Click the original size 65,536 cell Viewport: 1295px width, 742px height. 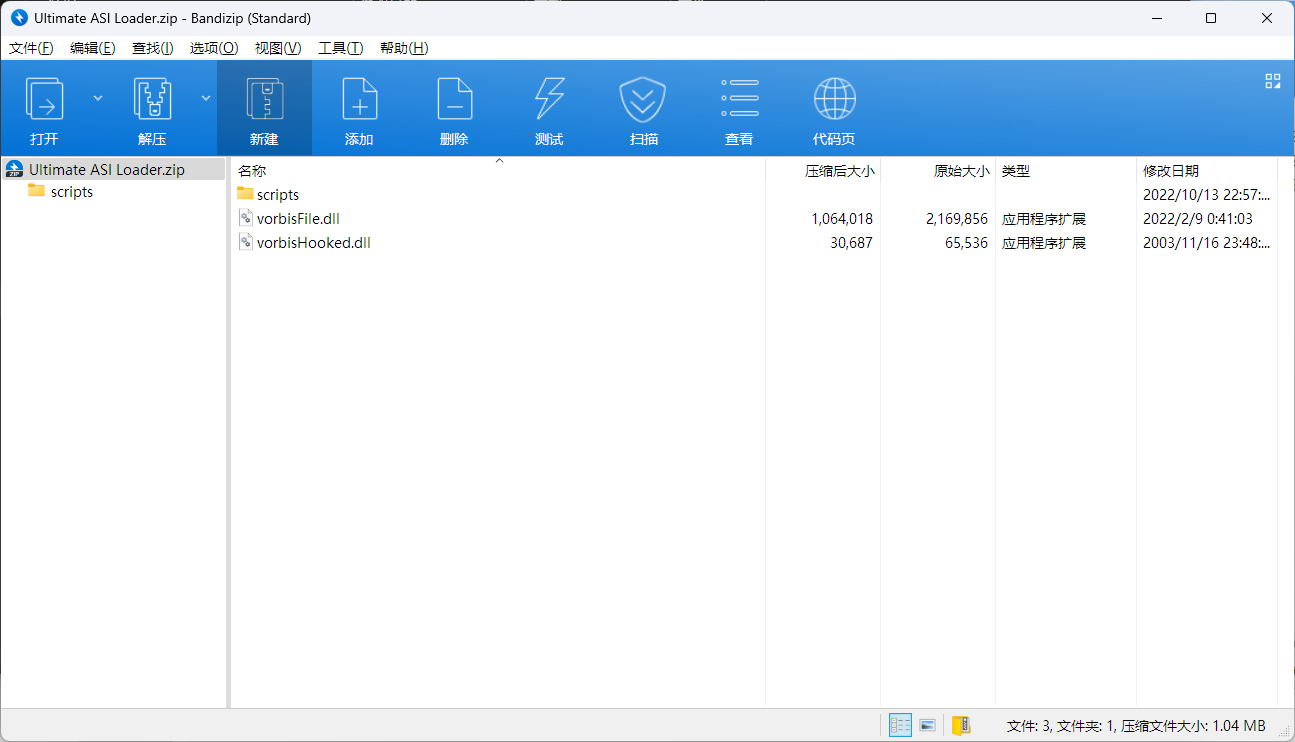pos(966,242)
